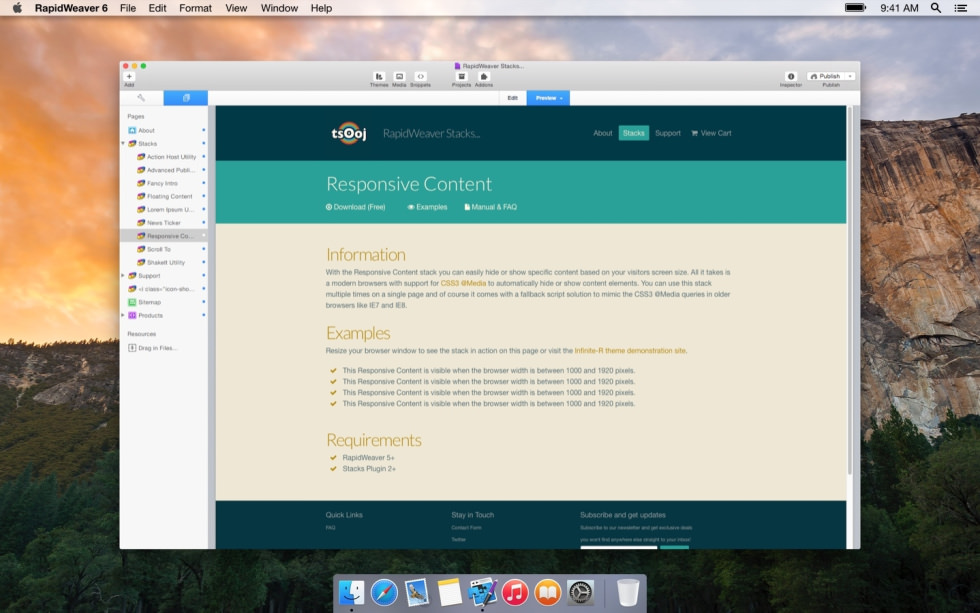This screenshot has height=613, width=980.
Task: Open Infinite-R theme demonstration site link
Action: [x=630, y=351]
